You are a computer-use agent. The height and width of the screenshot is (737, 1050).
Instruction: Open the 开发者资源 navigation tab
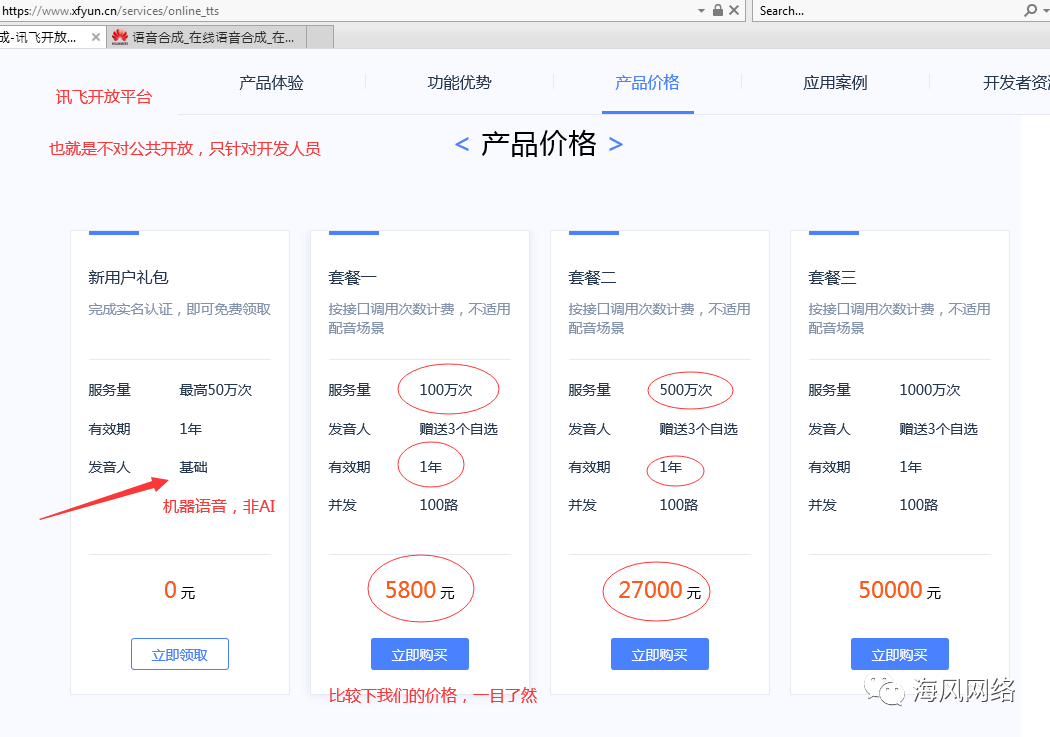[x=1016, y=83]
